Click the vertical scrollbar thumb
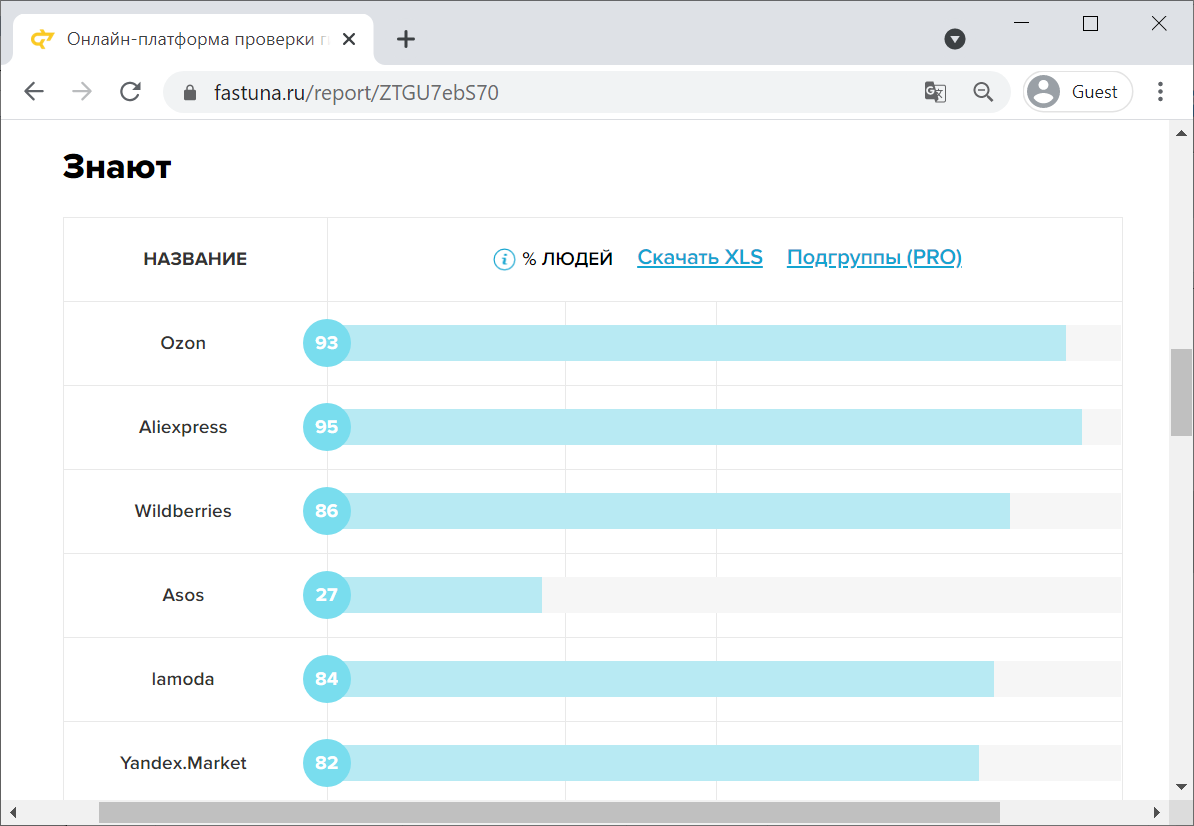This screenshot has height=826, width=1194. click(x=1181, y=391)
